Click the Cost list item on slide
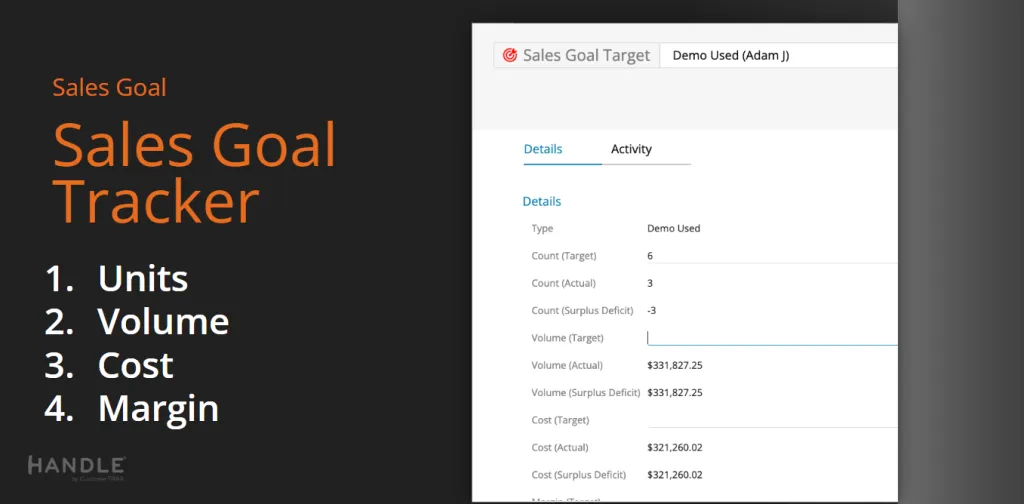The height and width of the screenshot is (504, 1024). click(136, 366)
